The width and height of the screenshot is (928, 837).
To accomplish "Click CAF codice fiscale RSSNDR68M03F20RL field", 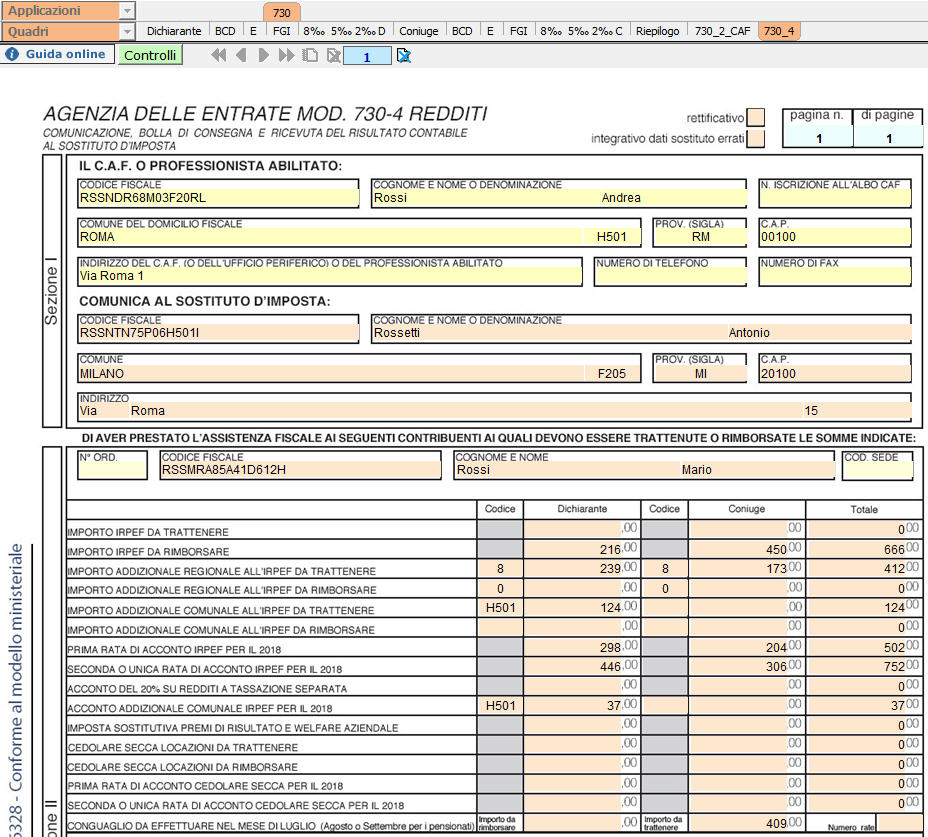I will 218,198.
